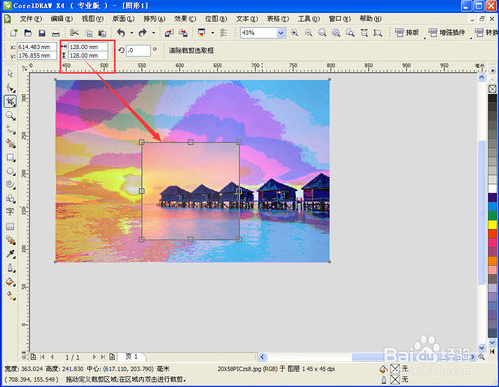Click the 增强插件 toolbar button
The height and width of the screenshot is (387, 499).
pyautogui.click(x=447, y=33)
